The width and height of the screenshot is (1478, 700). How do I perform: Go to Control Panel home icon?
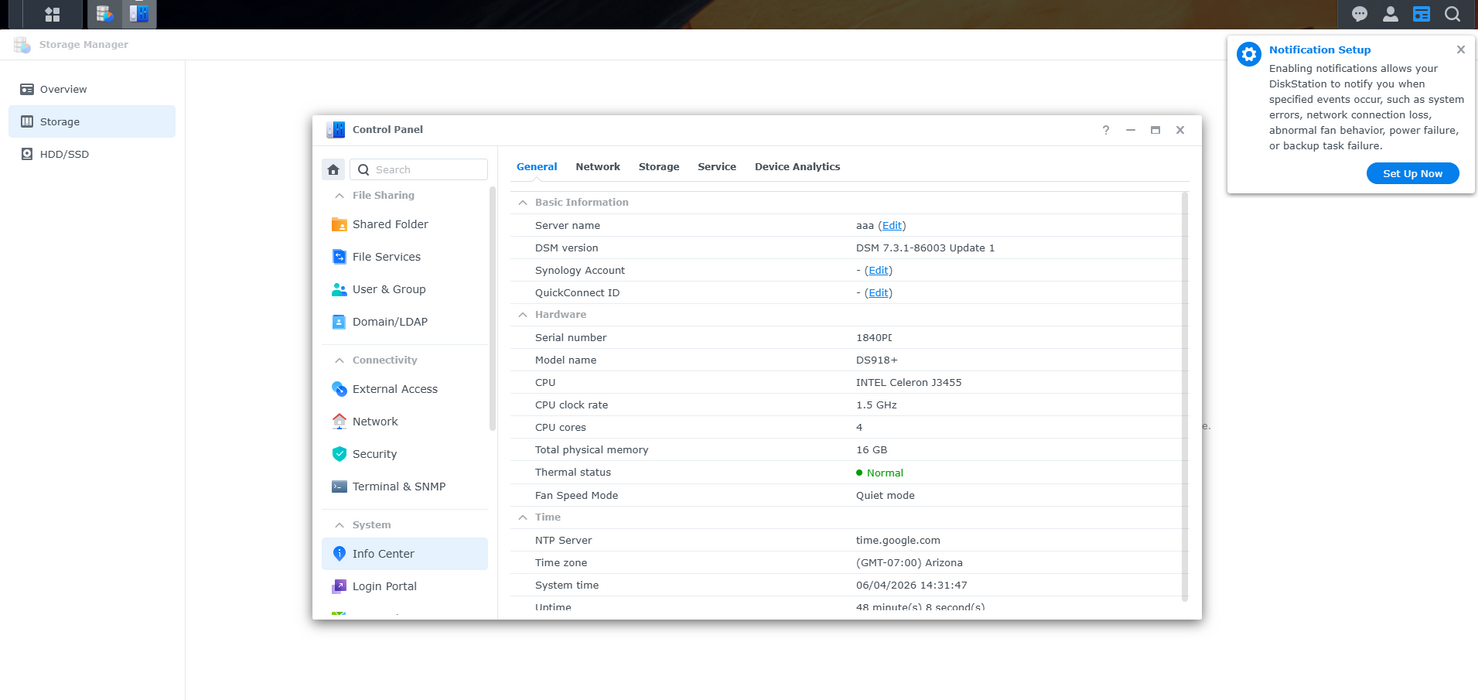(333, 169)
